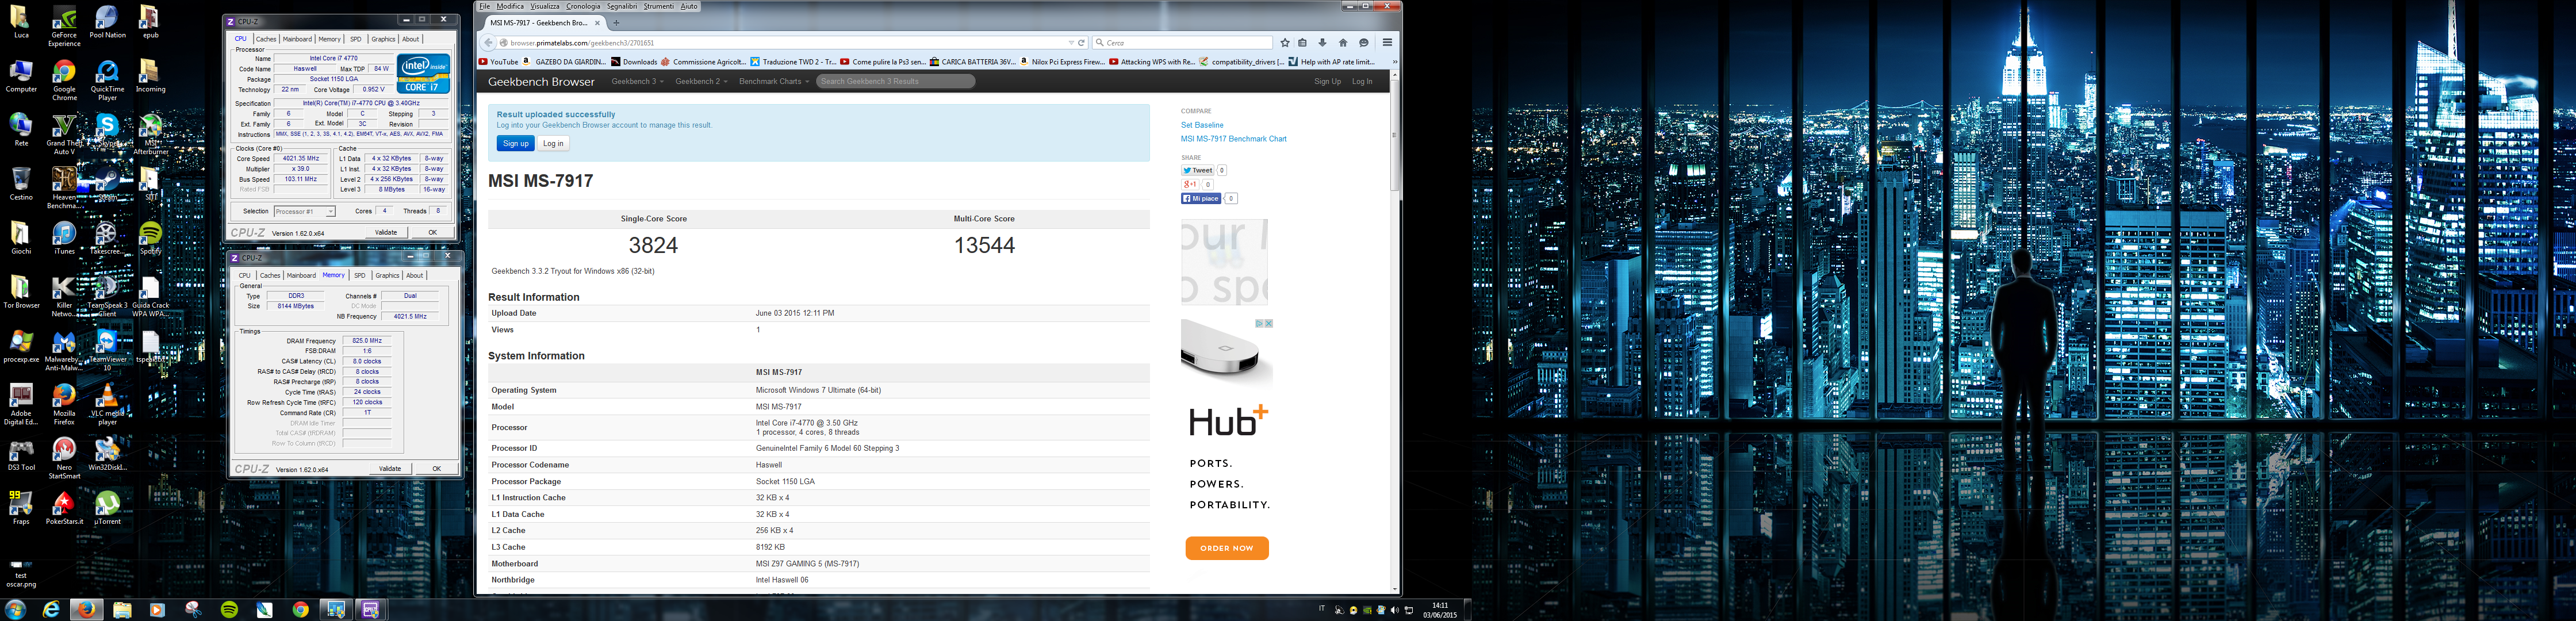Open the Mozilla Firefox desktop shortcut
This screenshot has width=2576, height=621.
(64, 404)
